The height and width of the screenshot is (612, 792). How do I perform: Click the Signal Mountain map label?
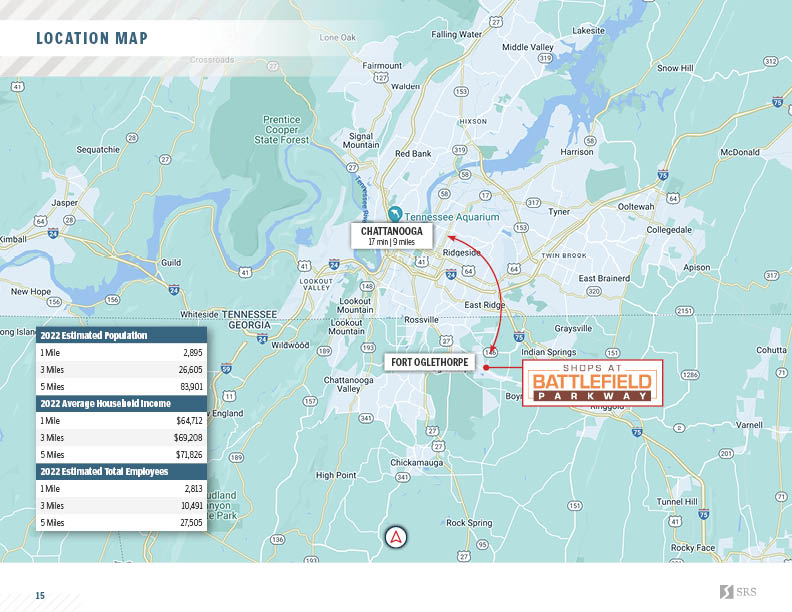coord(361,140)
